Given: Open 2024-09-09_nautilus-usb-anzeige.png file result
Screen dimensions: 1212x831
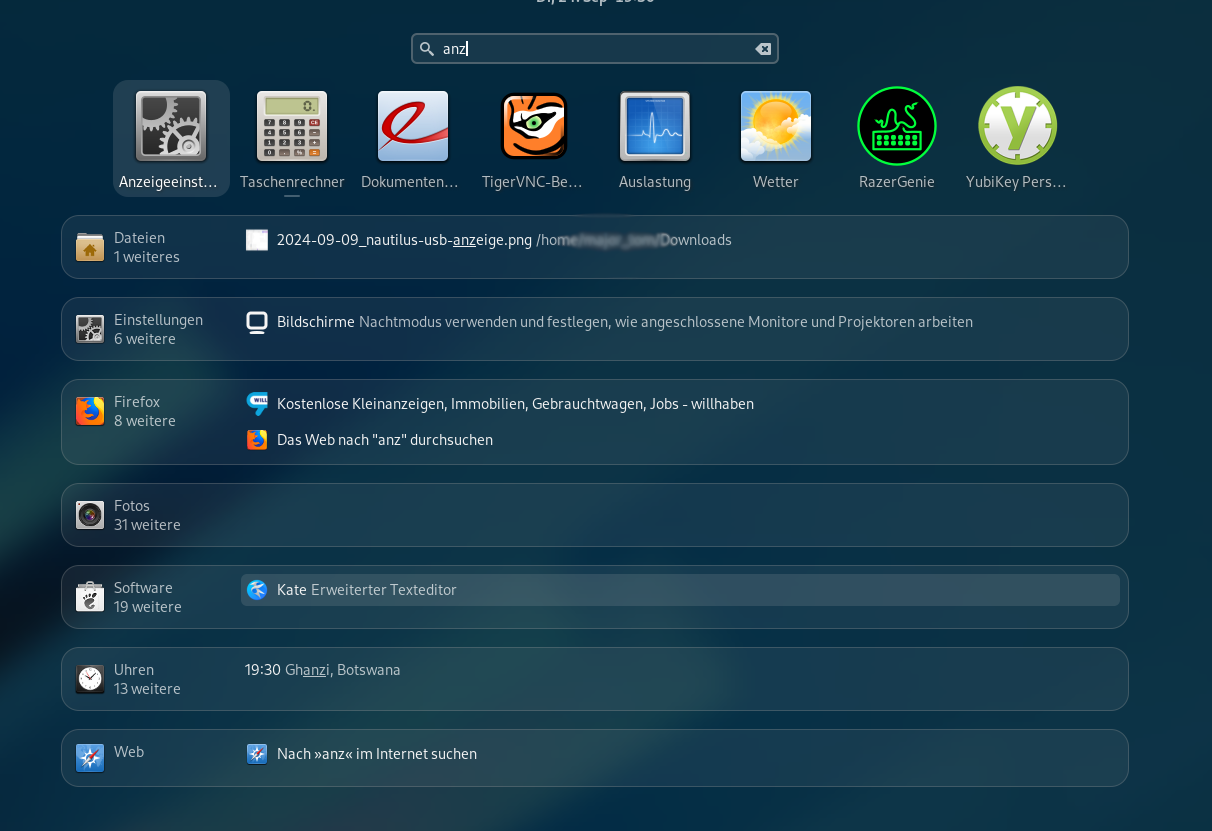Looking at the screenshot, I should coord(680,240).
